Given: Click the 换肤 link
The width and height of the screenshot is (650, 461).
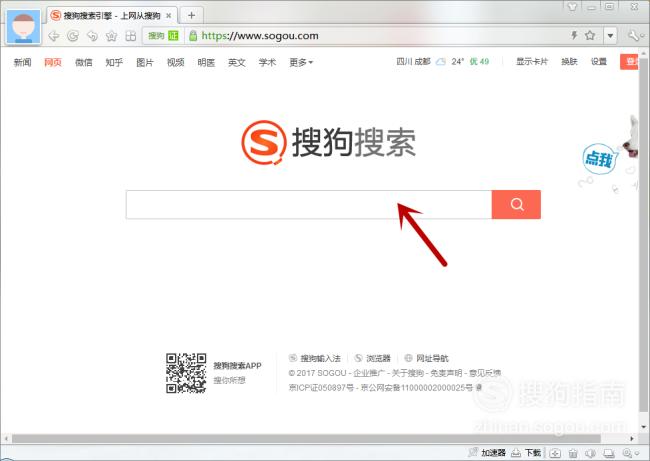Looking at the screenshot, I should point(569,62).
